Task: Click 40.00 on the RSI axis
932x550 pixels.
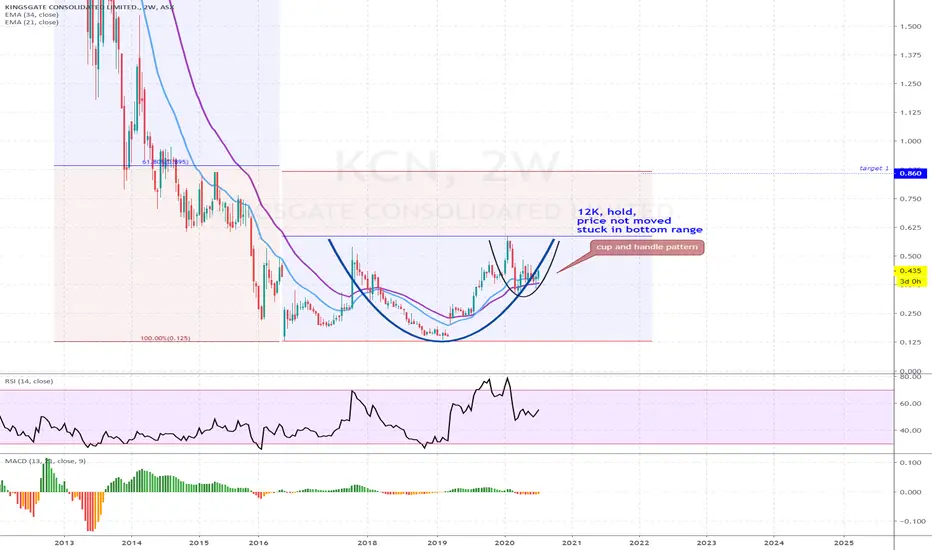Action: coord(911,430)
